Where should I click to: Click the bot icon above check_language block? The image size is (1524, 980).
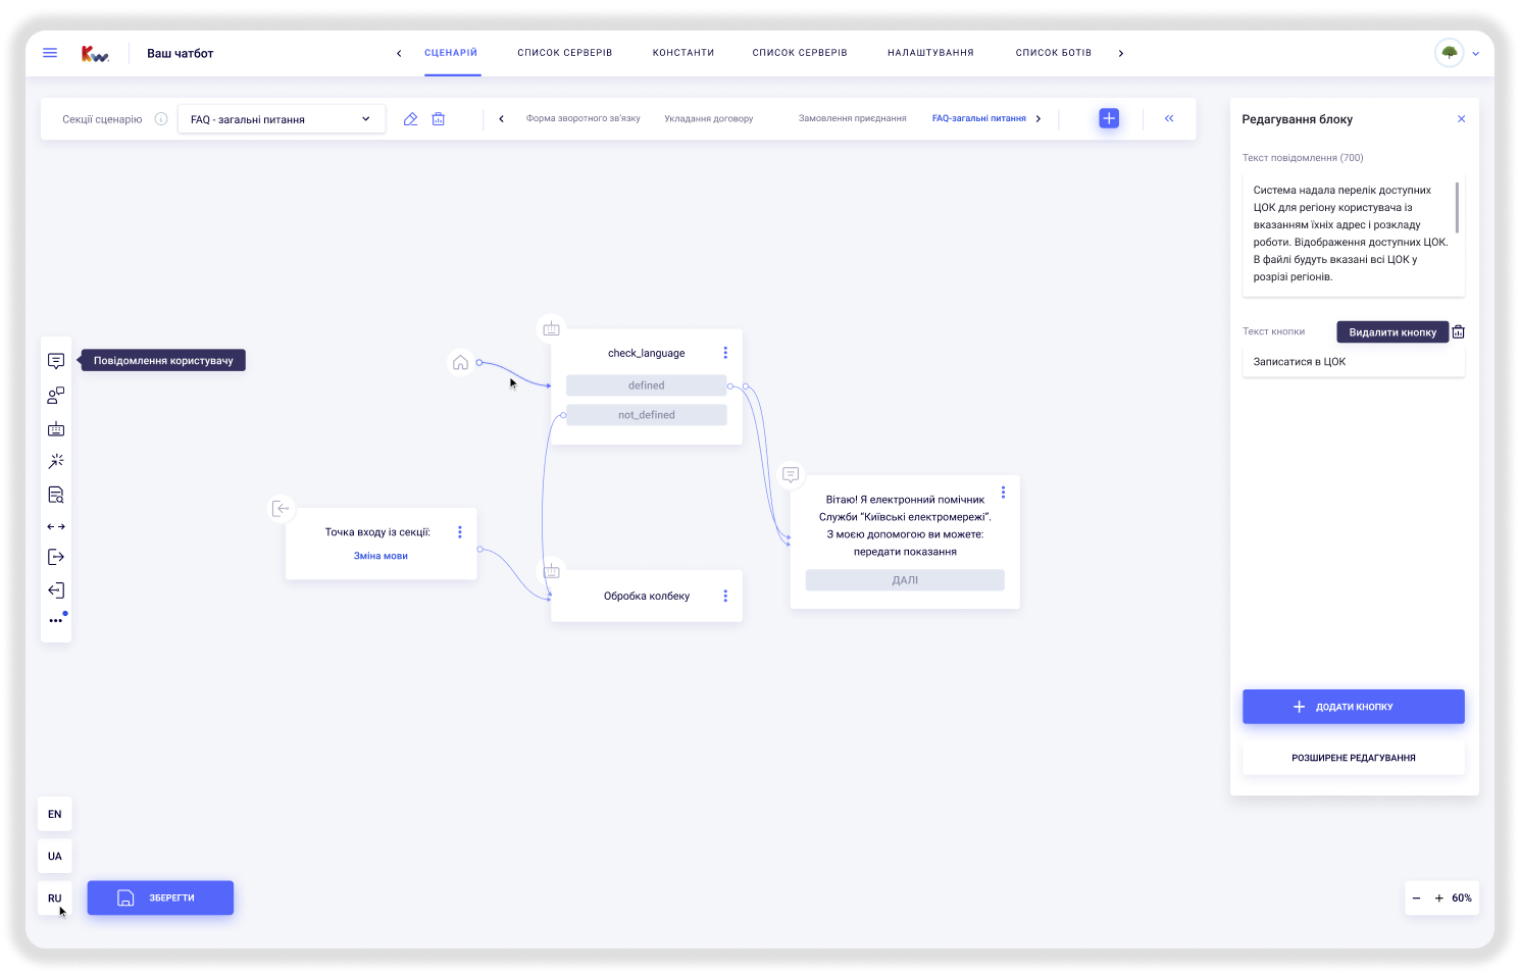(551, 328)
